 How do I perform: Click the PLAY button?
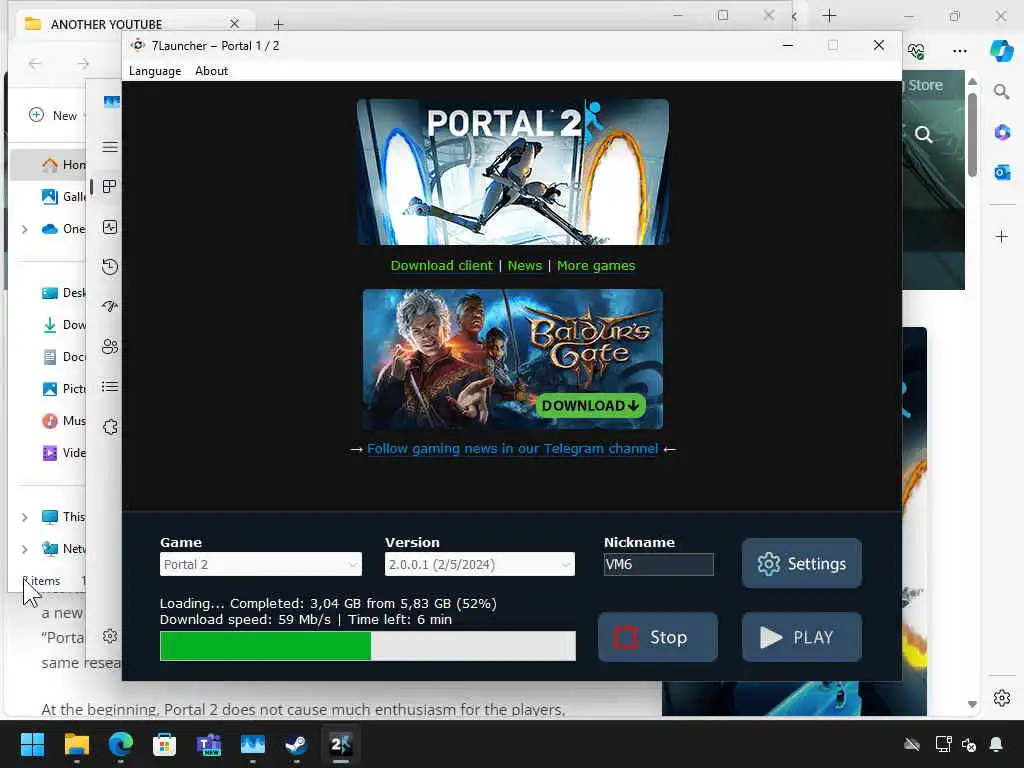point(801,637)
